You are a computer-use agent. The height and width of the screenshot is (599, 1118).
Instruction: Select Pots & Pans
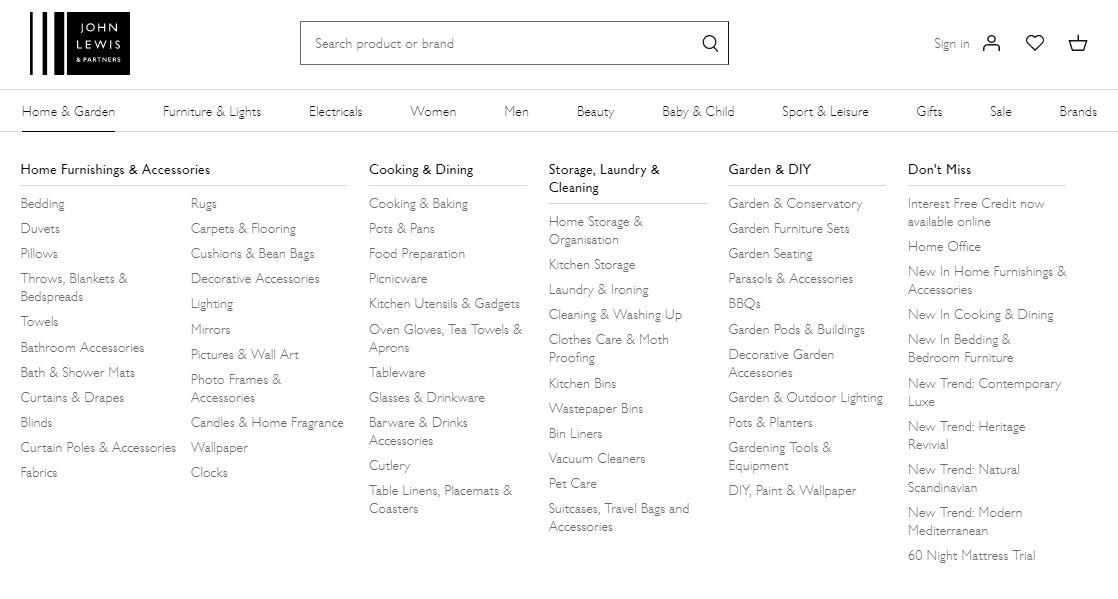401,229
